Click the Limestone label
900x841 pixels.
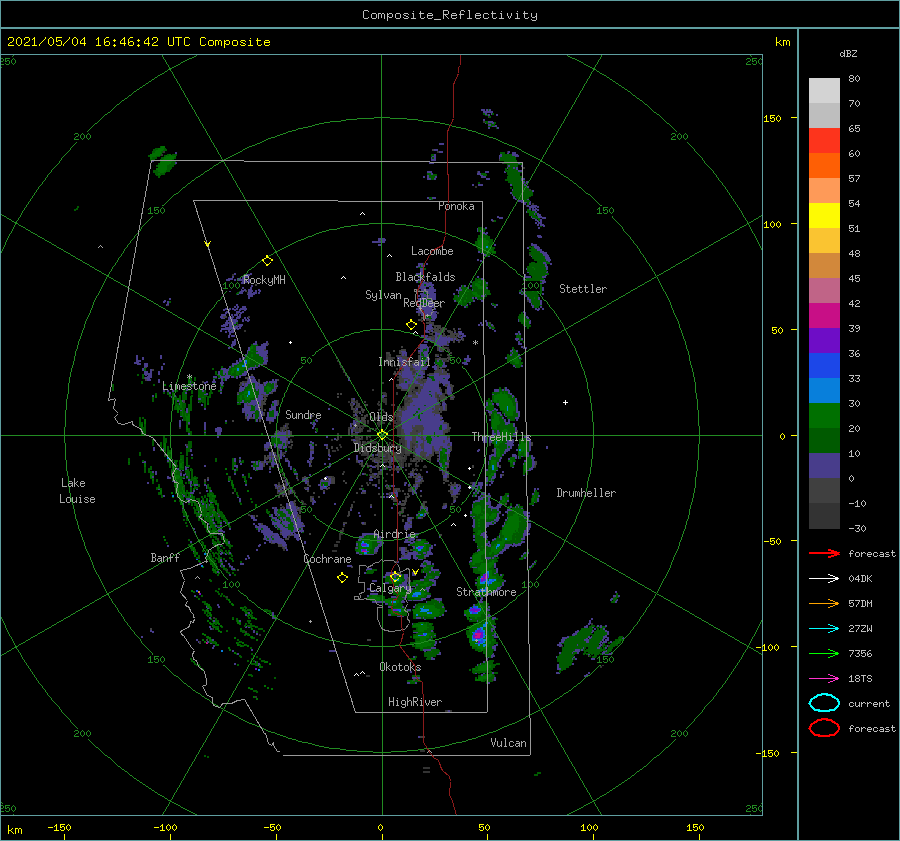(189, 386)
